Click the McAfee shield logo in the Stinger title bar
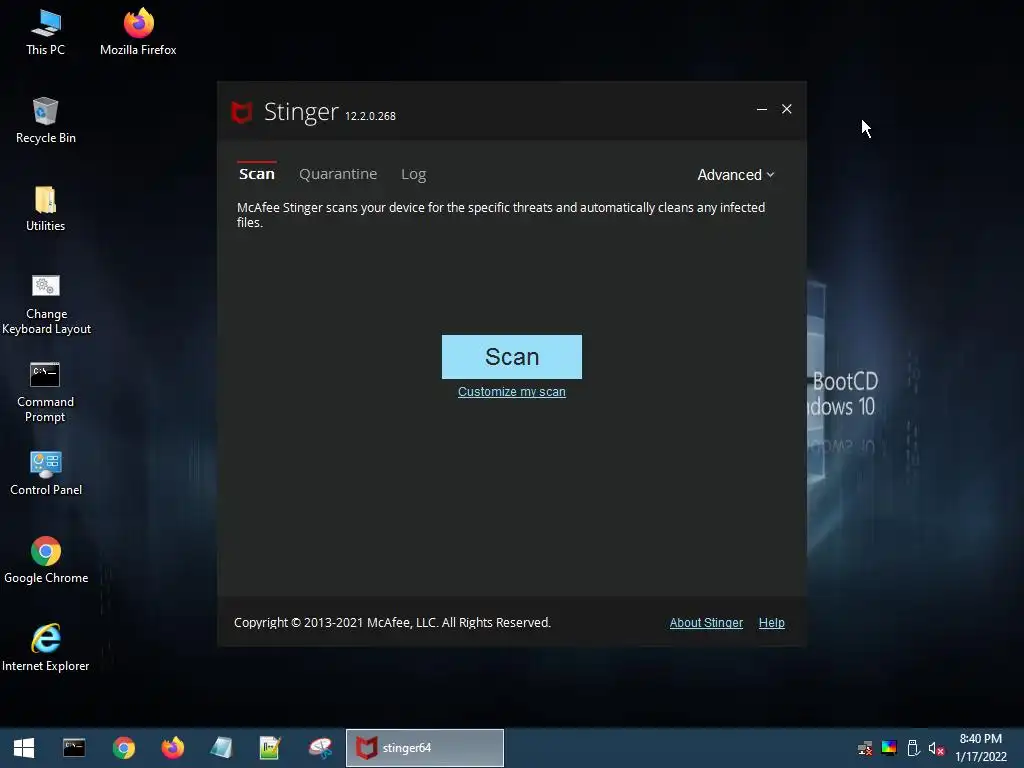Viewport: 1024px width, 768px height. [x=242, y=112]
